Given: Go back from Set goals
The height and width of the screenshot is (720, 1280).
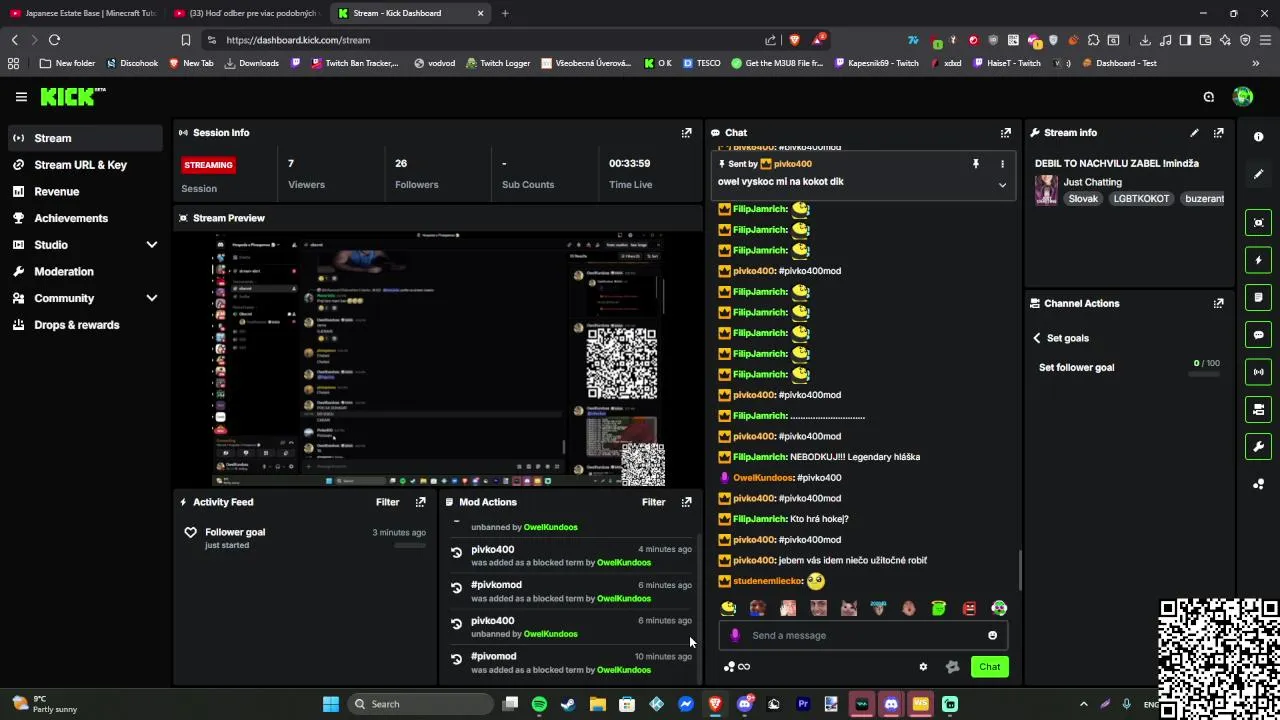Looking at the screenshot, I should click(x=1037, y=338).
